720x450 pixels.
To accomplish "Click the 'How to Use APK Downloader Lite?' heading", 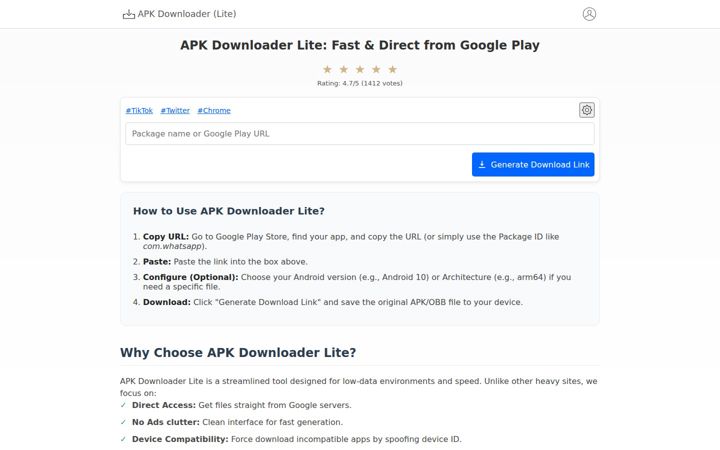I will (x=229, y=211).
